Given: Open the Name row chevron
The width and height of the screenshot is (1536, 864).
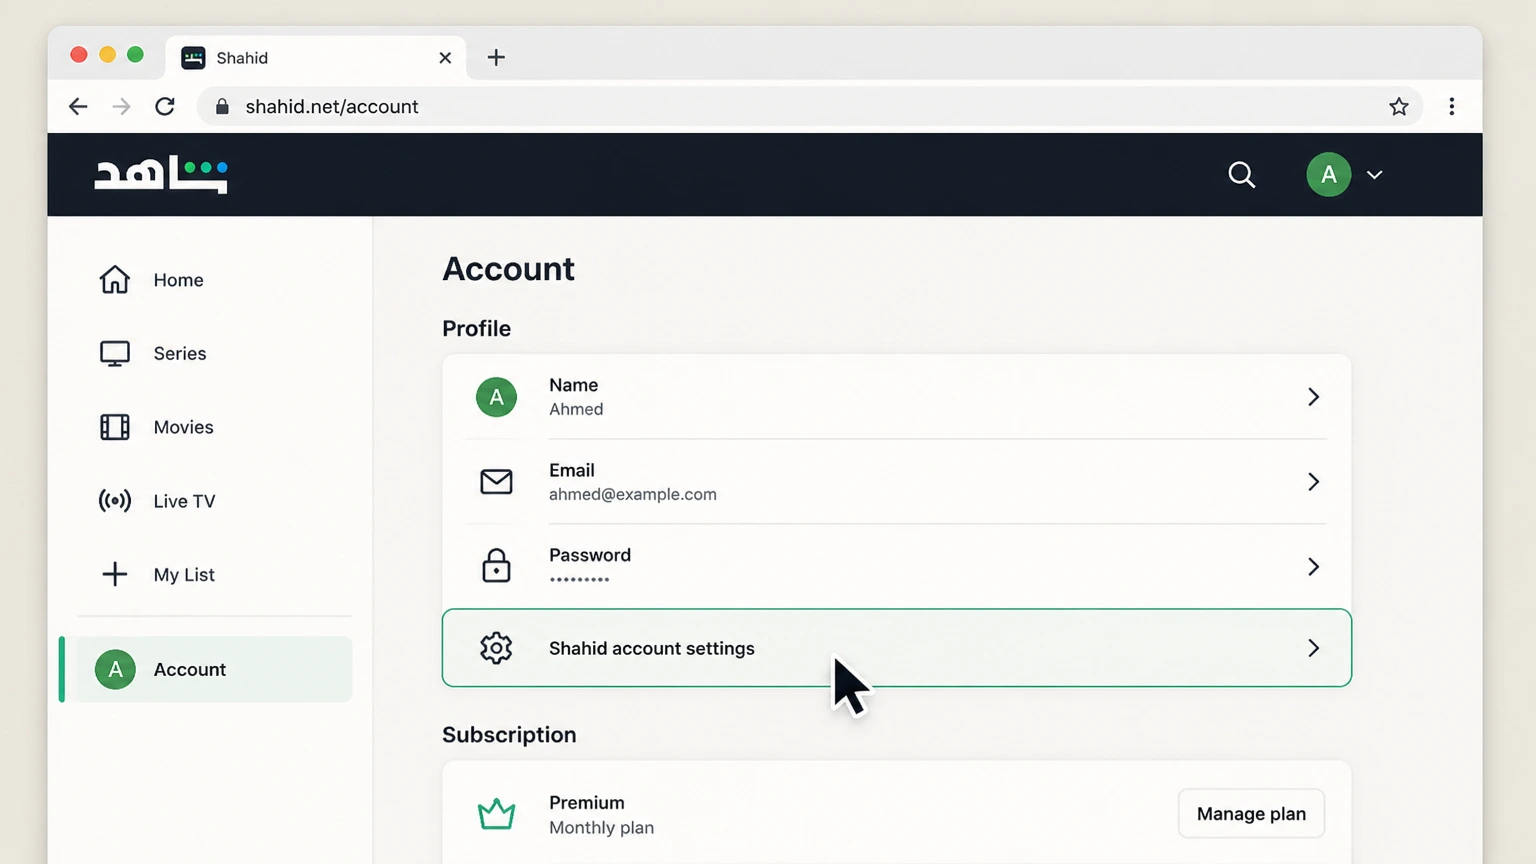Looking at the screenshot, I should click(1313, 397).
